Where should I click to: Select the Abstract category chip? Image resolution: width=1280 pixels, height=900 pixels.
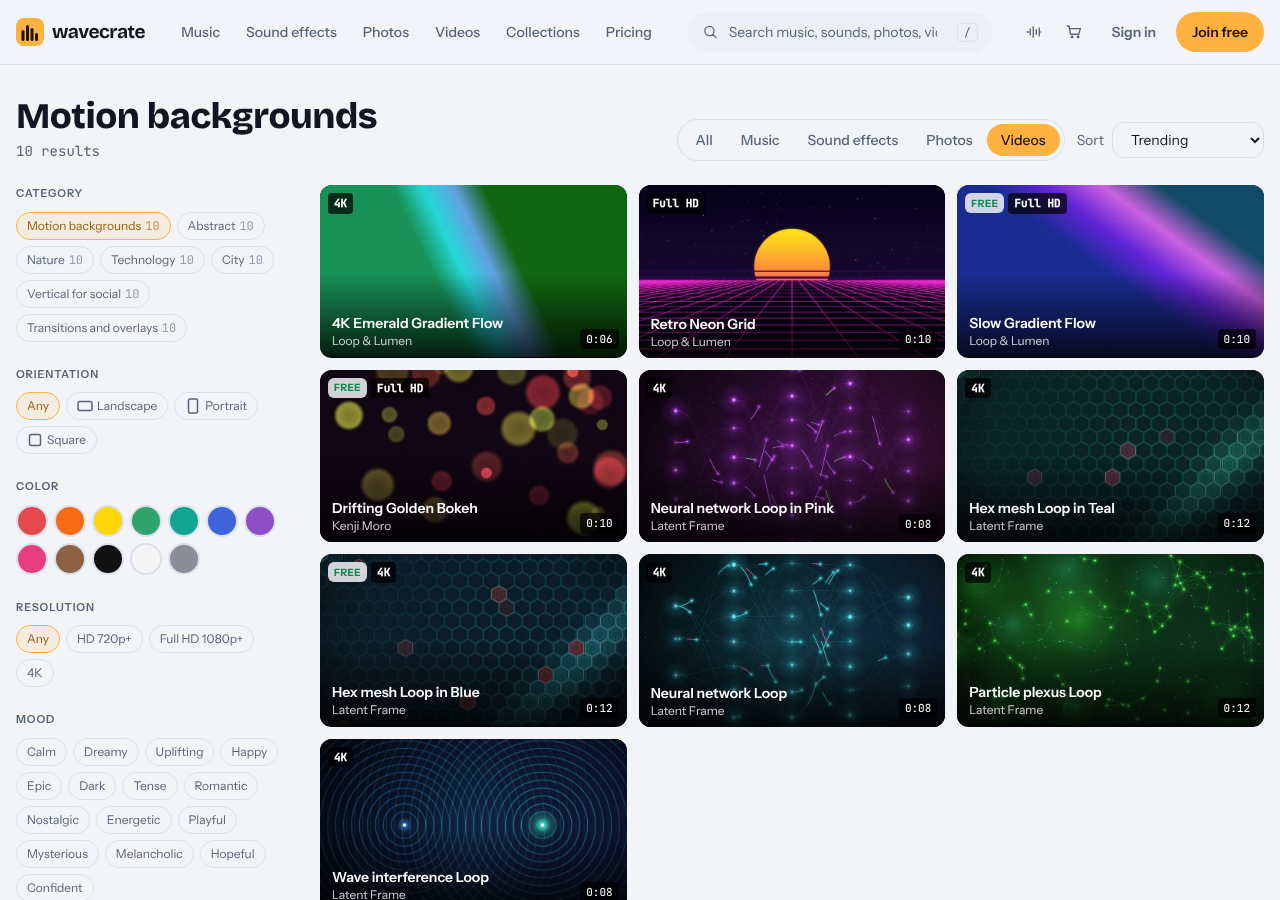tap(221, 226)
